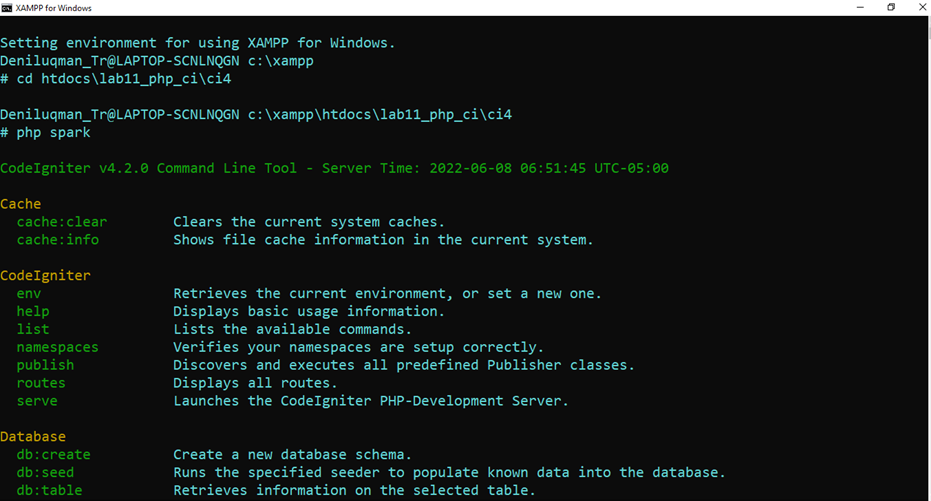Click the 'help' command name
The height and width of the screenshot is (501, 931).
[33, 311]
